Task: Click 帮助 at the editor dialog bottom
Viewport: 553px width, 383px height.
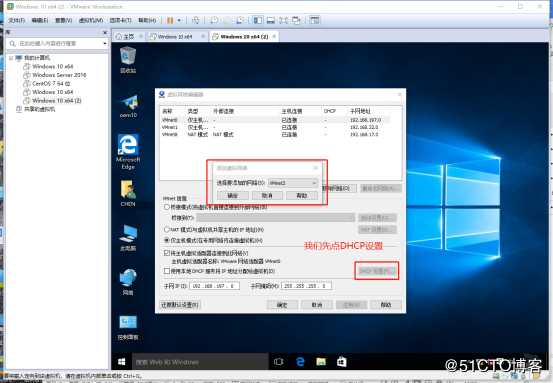Action: tap(386, 305)
